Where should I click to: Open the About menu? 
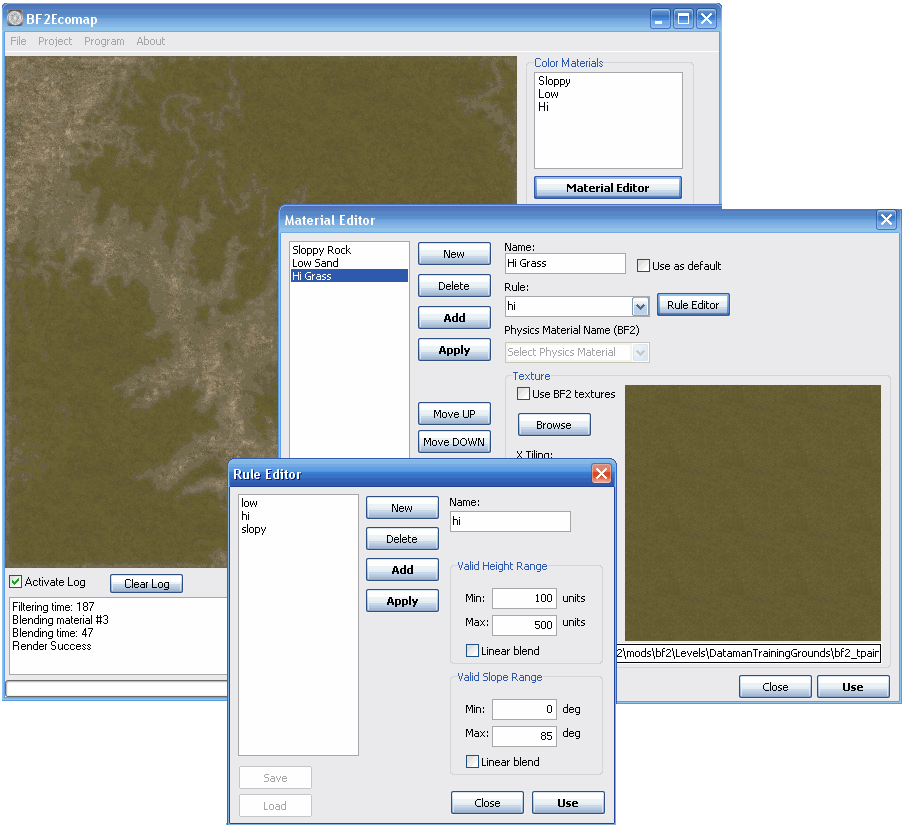pos(151,41)
